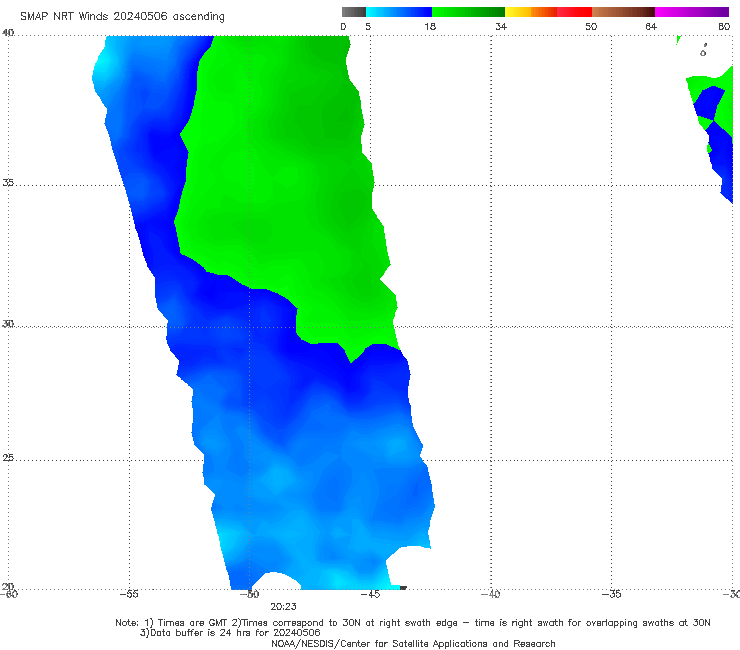Select the gray segment of the color bar
Viewport: 740px width, 650px height.
354,12
